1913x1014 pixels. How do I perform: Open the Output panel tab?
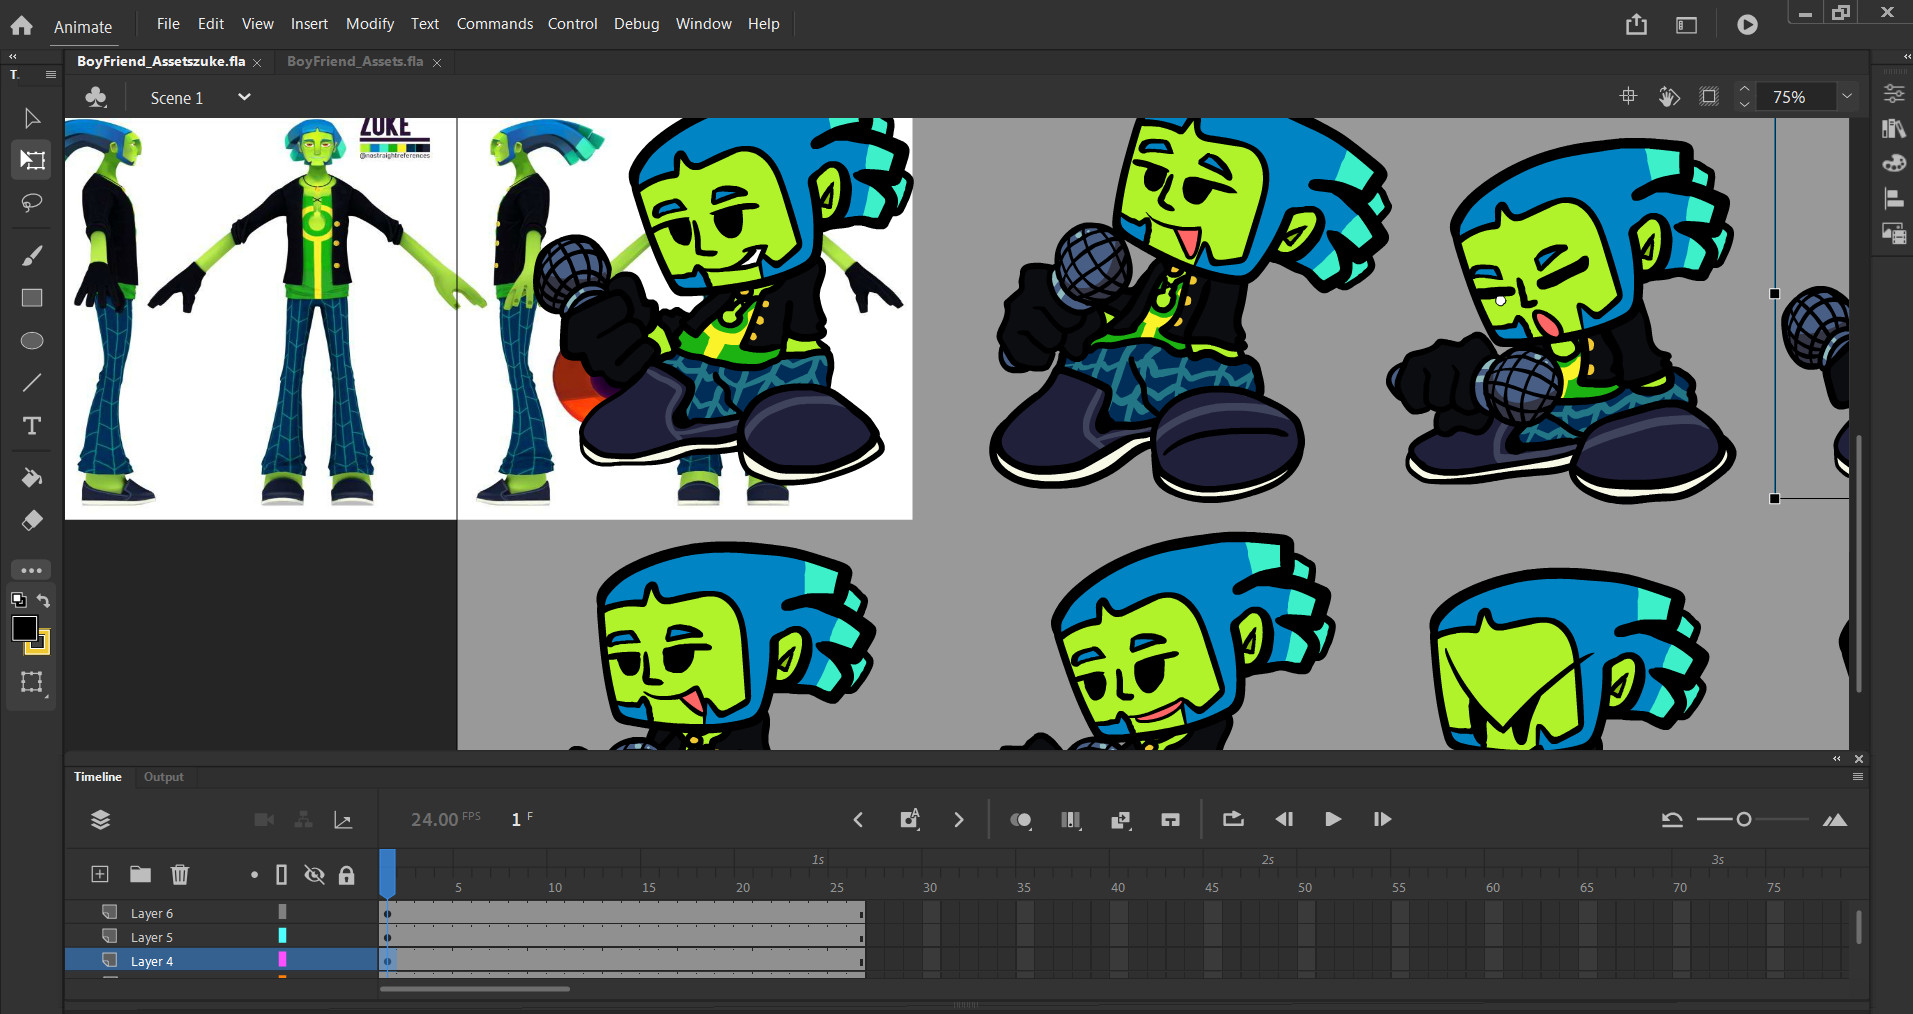tap(163, 777)
